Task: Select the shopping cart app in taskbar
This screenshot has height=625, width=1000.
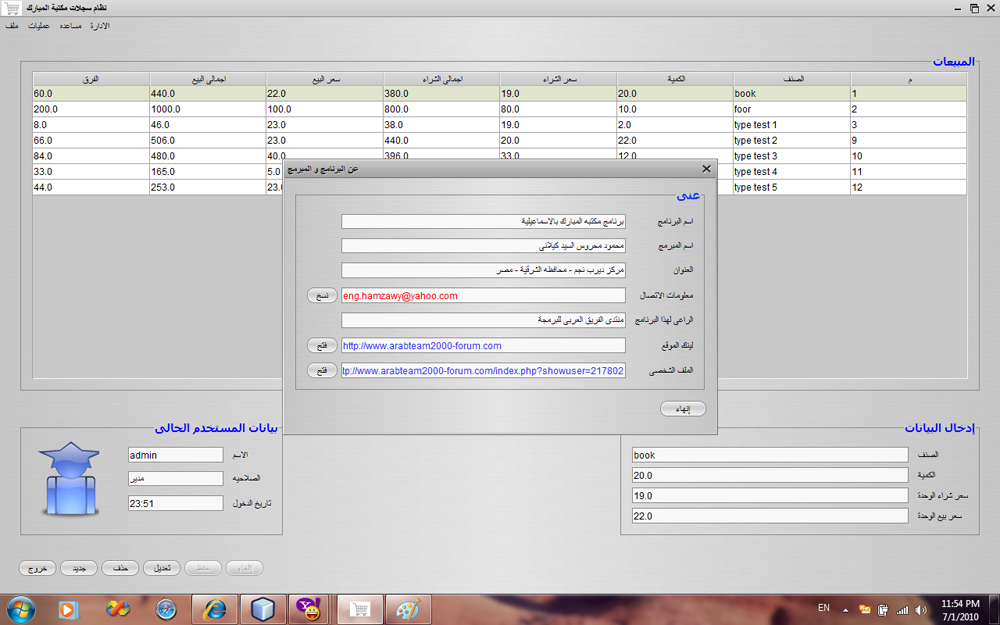Action: tap(360, 610)
